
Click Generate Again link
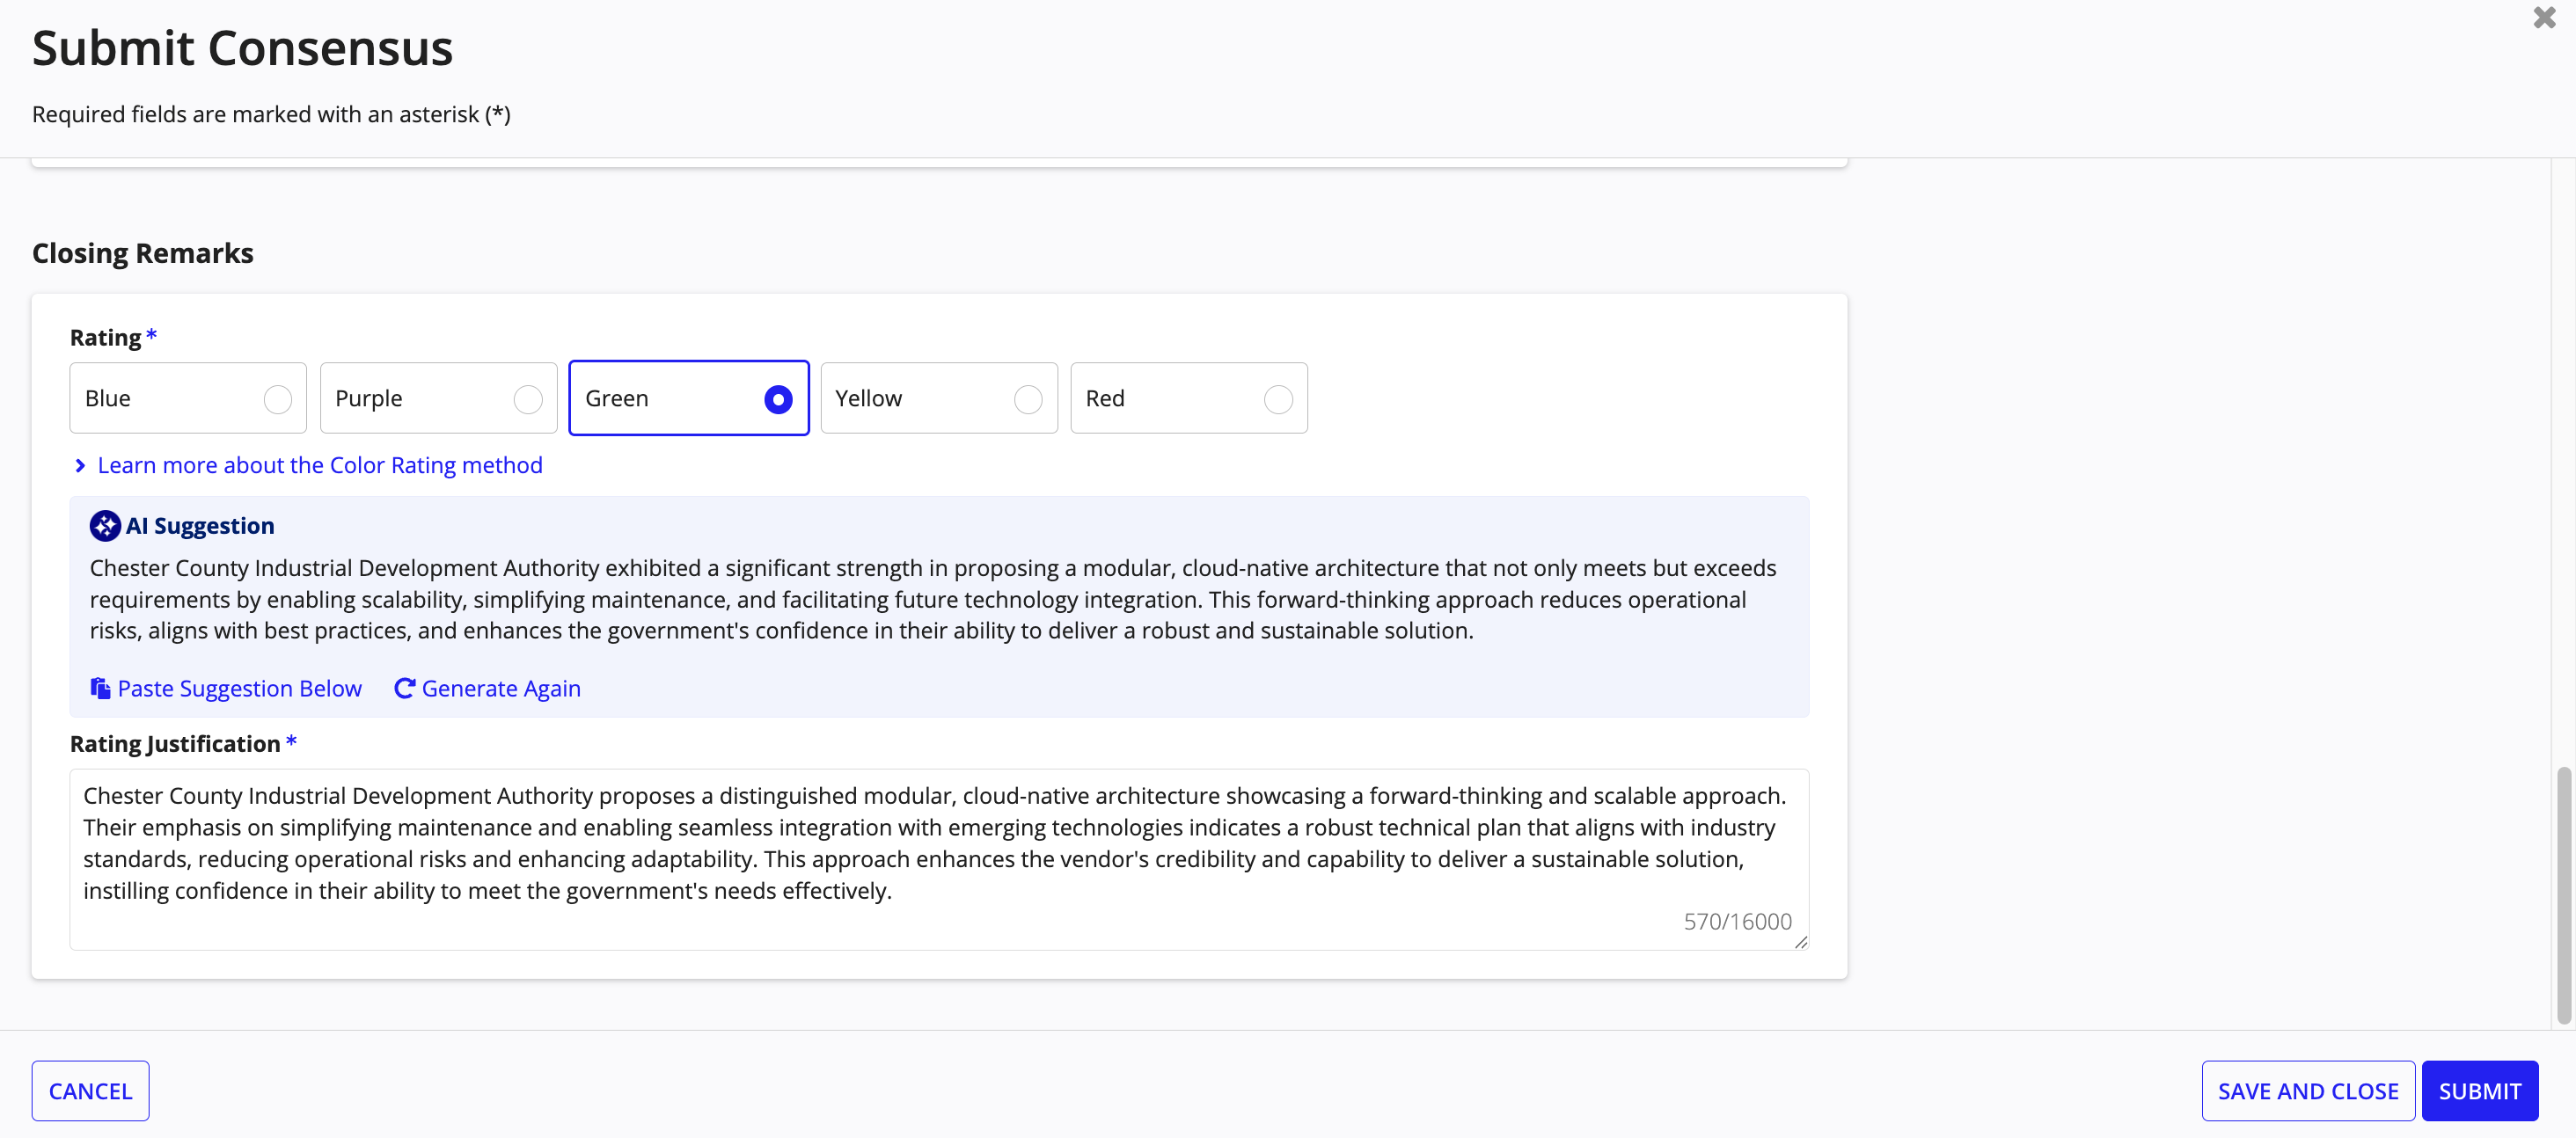click(488, 688)
